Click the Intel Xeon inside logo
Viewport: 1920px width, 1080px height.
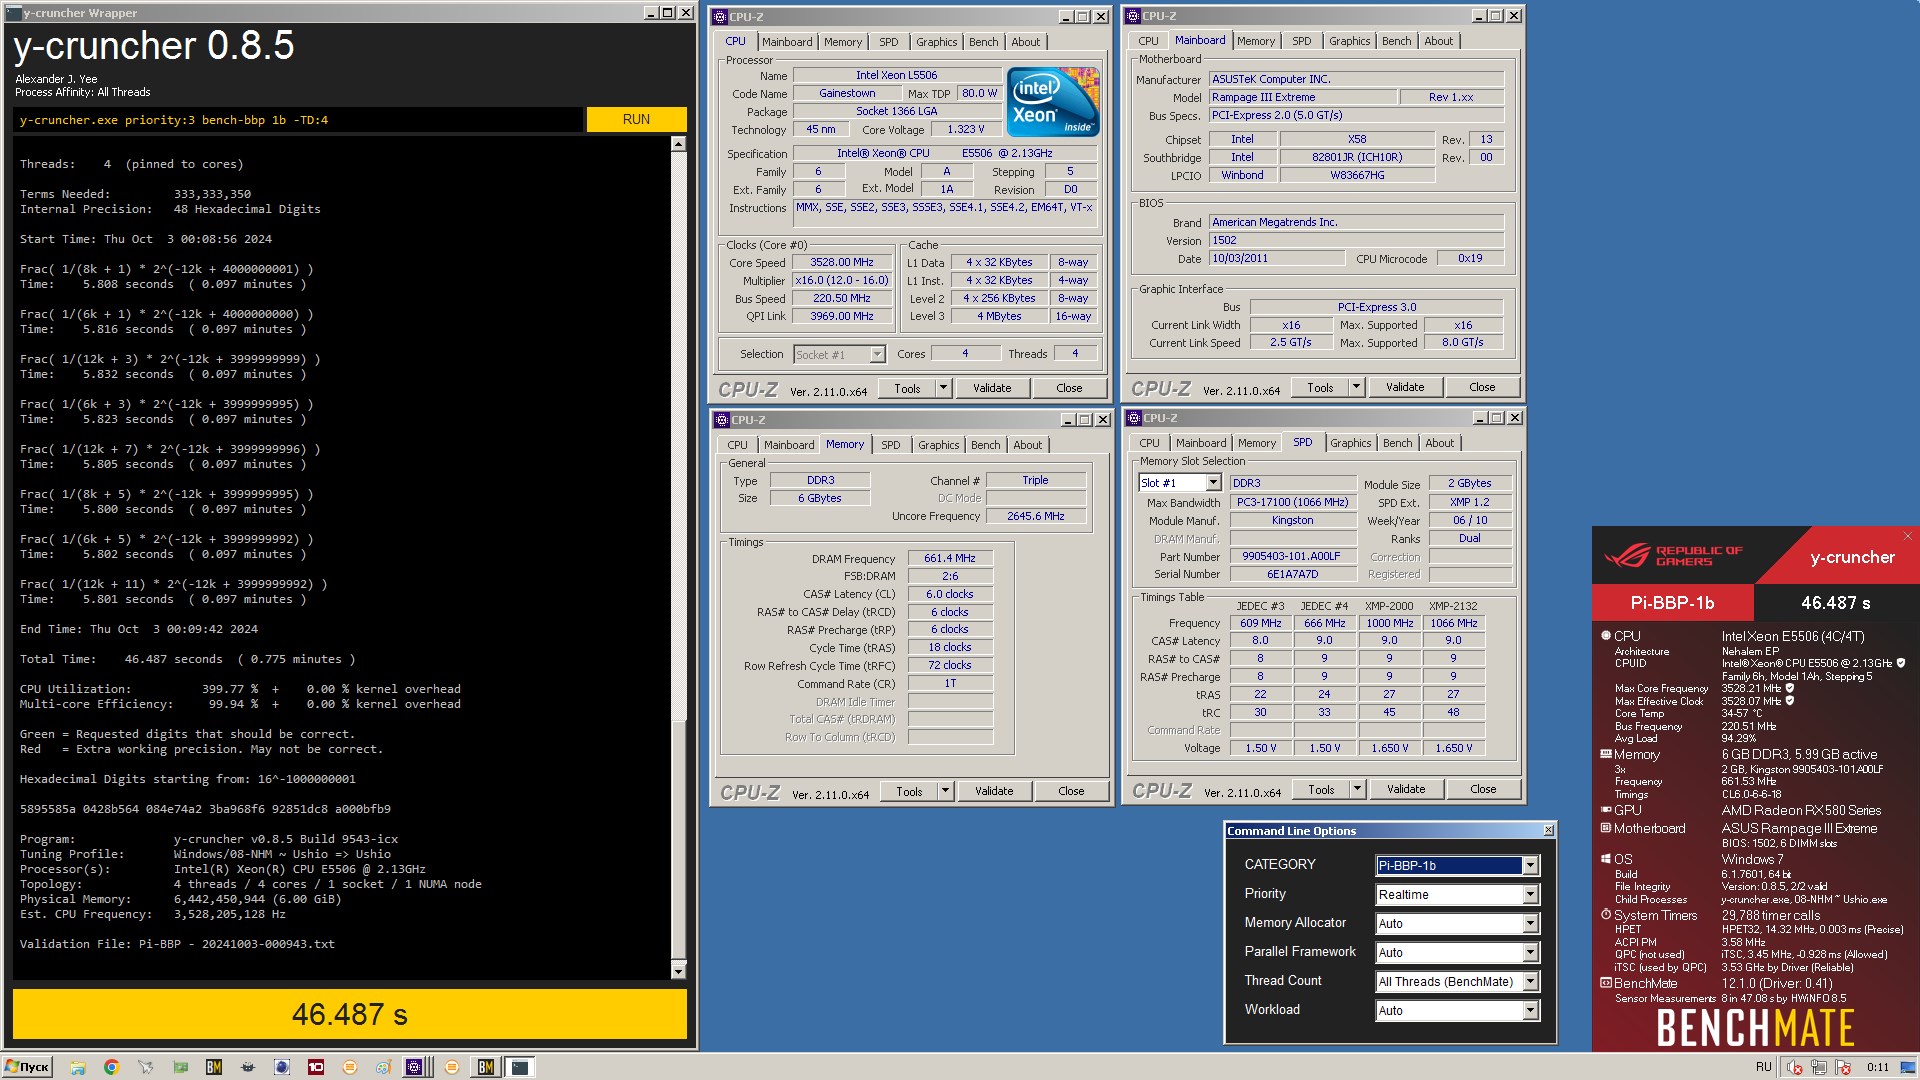[x=1052, y=102]
